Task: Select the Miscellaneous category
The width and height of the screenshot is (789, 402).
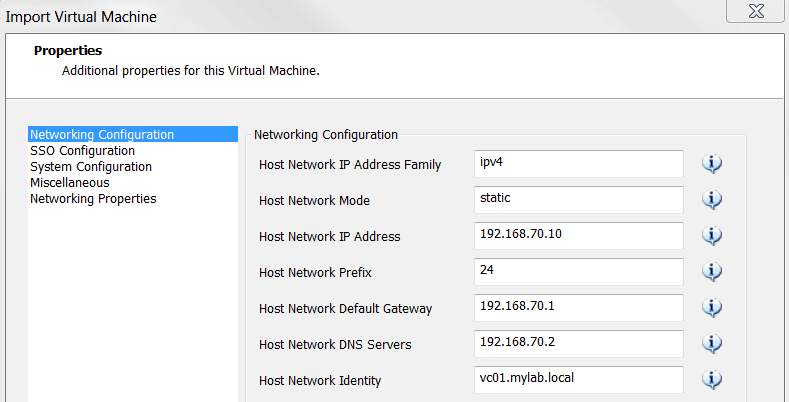Action: click(x=70, y=182)
